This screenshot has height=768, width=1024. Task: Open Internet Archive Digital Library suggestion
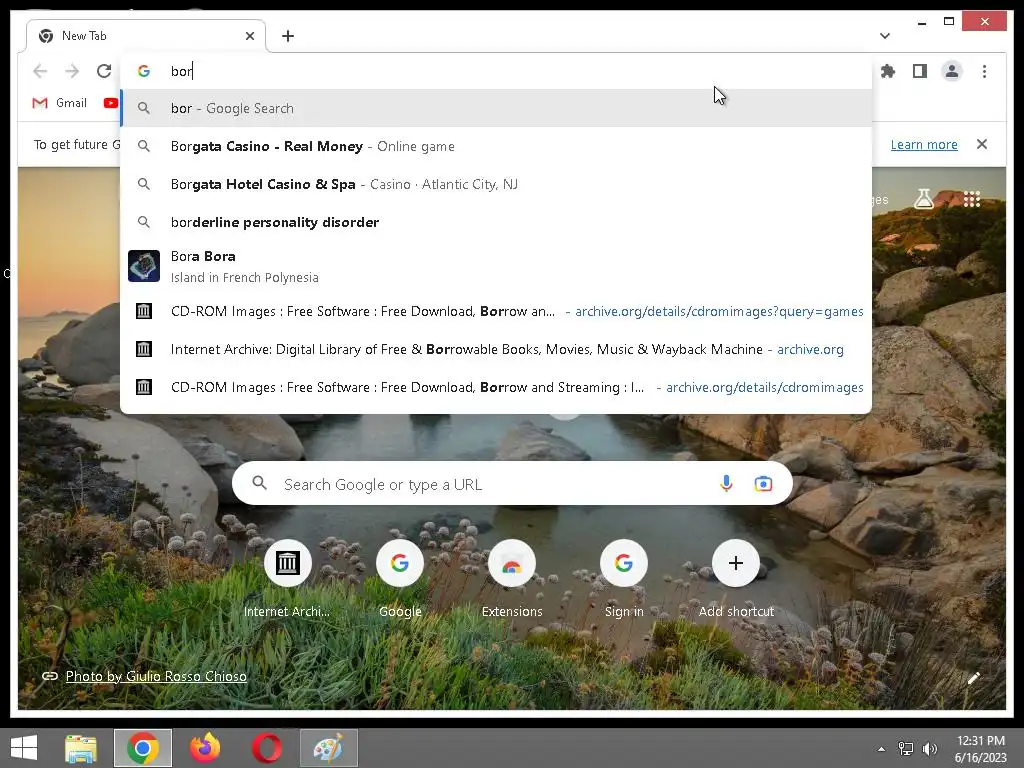click(x=496, y=349)
